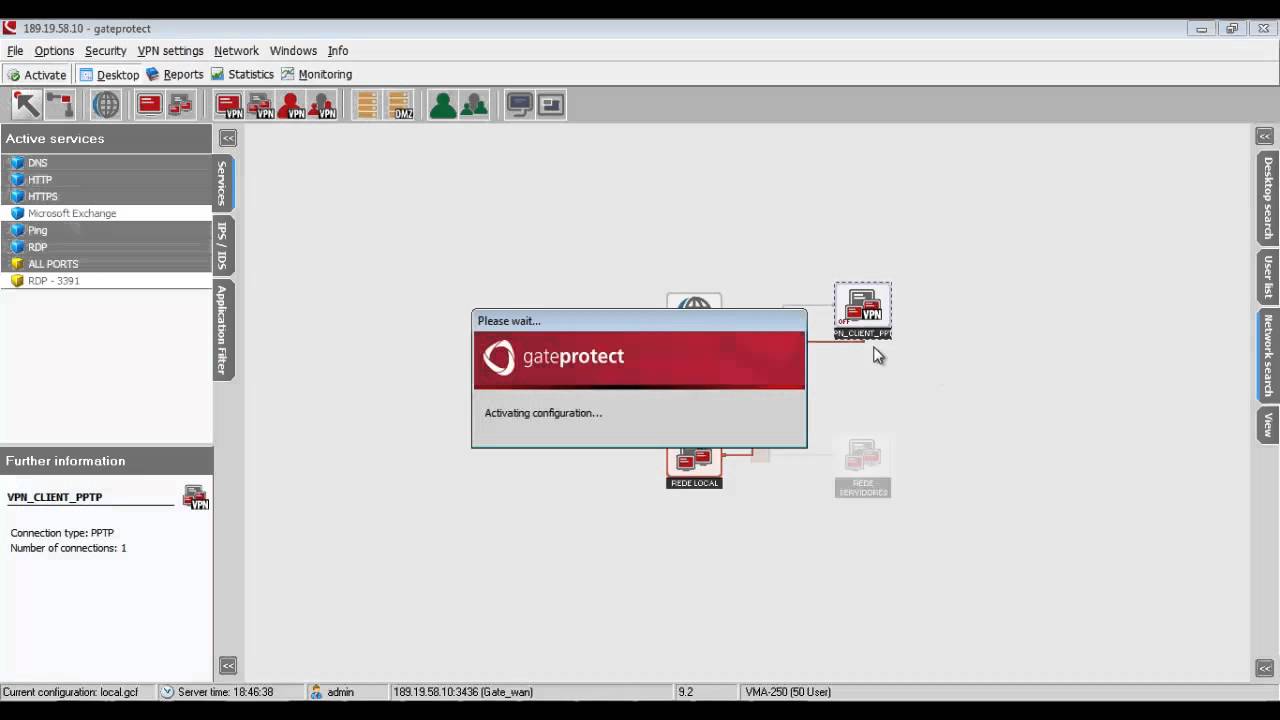The height and width of the screenshot is (720, 1280).
Task: Open the View side tab
Action: click(x=1267, y=425)
